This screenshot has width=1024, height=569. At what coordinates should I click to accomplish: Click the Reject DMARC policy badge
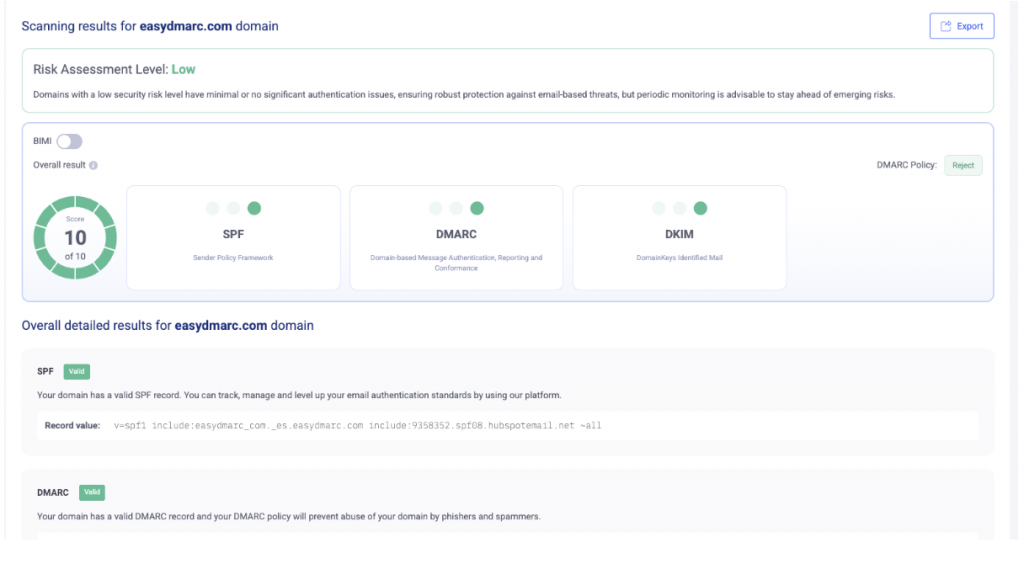[963, 166]
